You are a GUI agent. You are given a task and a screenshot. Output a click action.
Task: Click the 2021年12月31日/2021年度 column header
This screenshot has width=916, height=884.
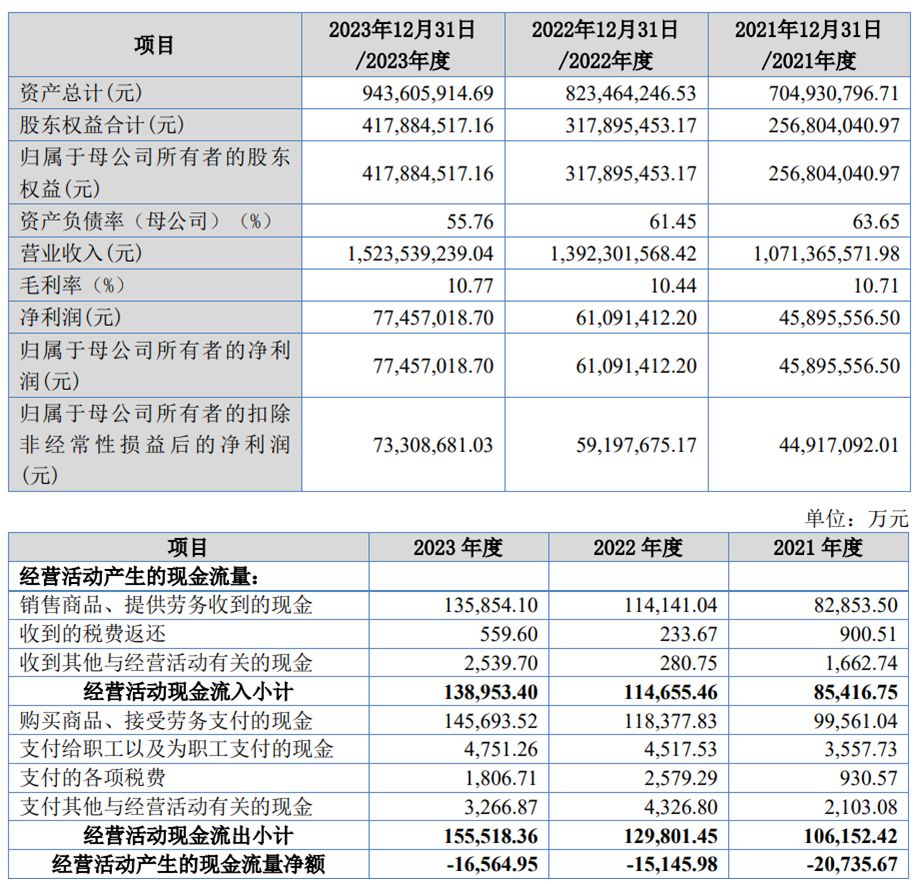(808, 45)
